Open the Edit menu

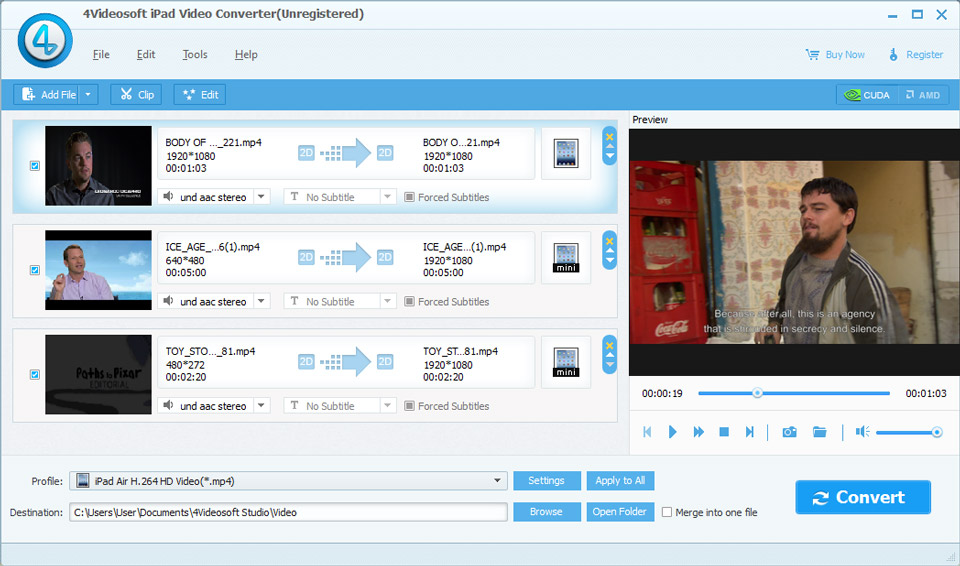click(x=146, y=55)
